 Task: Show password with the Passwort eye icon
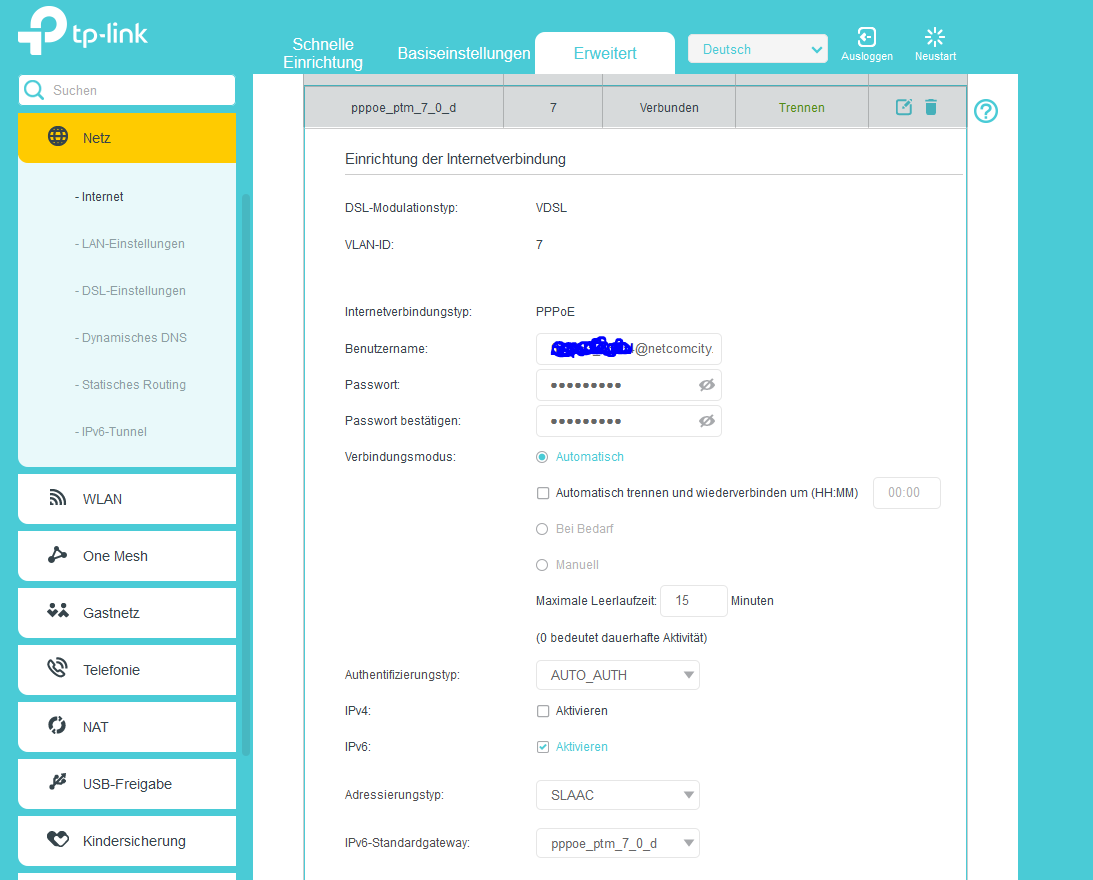706,385
